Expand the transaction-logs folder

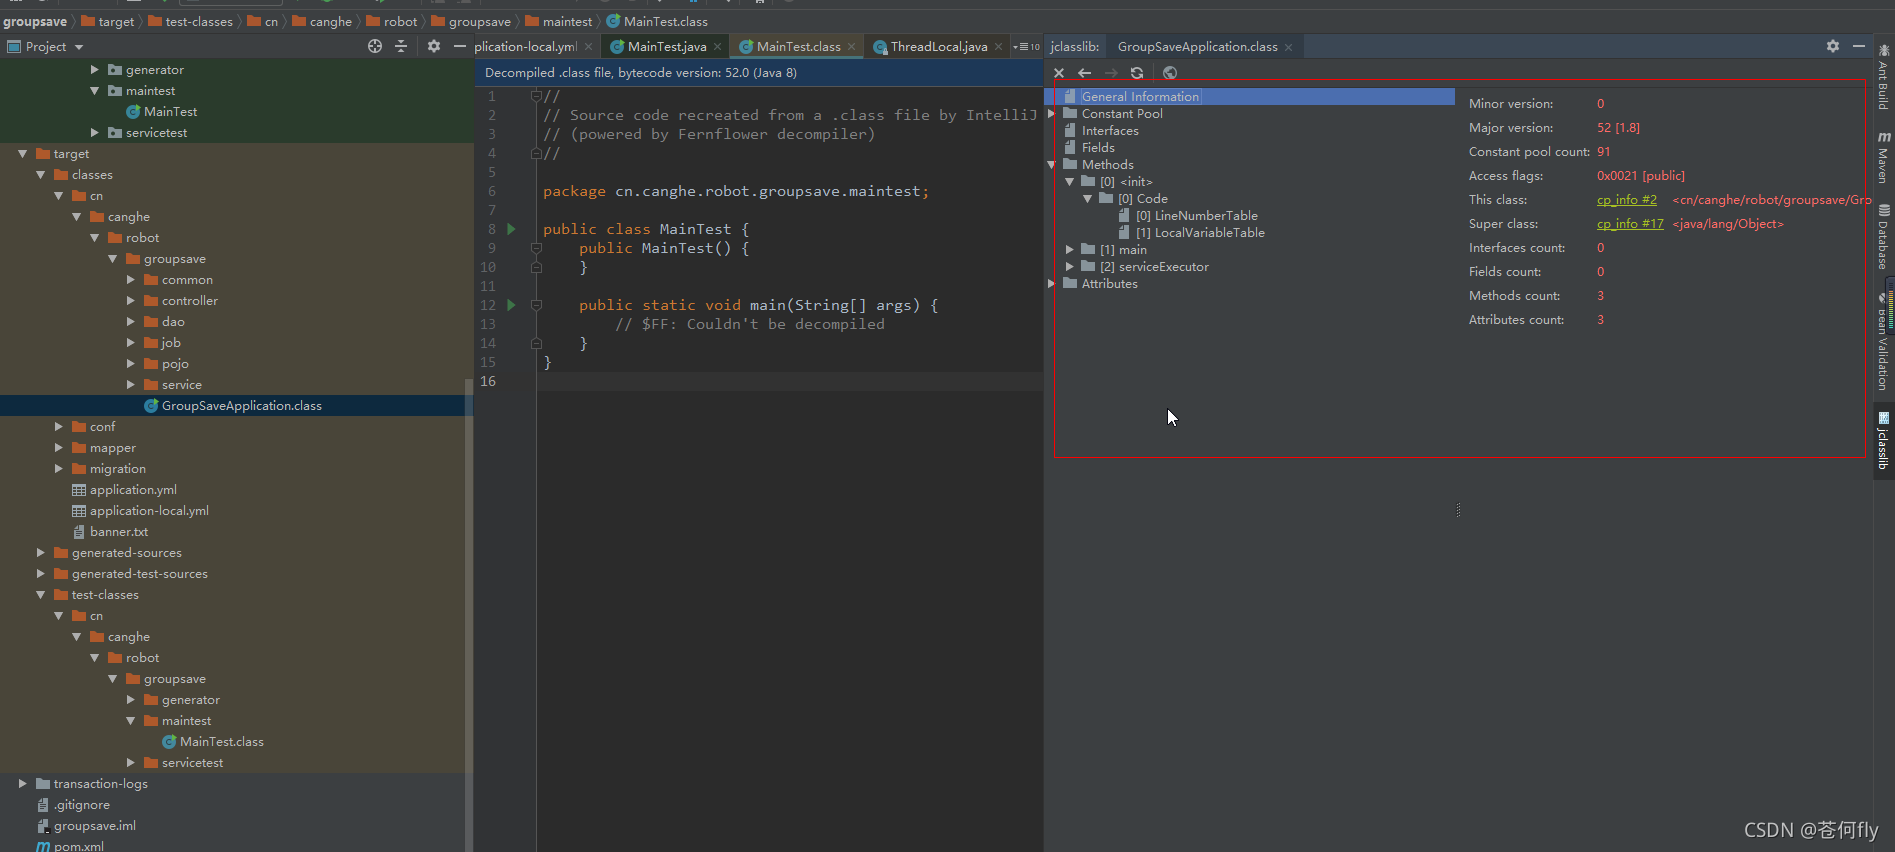tap(22, 784)
